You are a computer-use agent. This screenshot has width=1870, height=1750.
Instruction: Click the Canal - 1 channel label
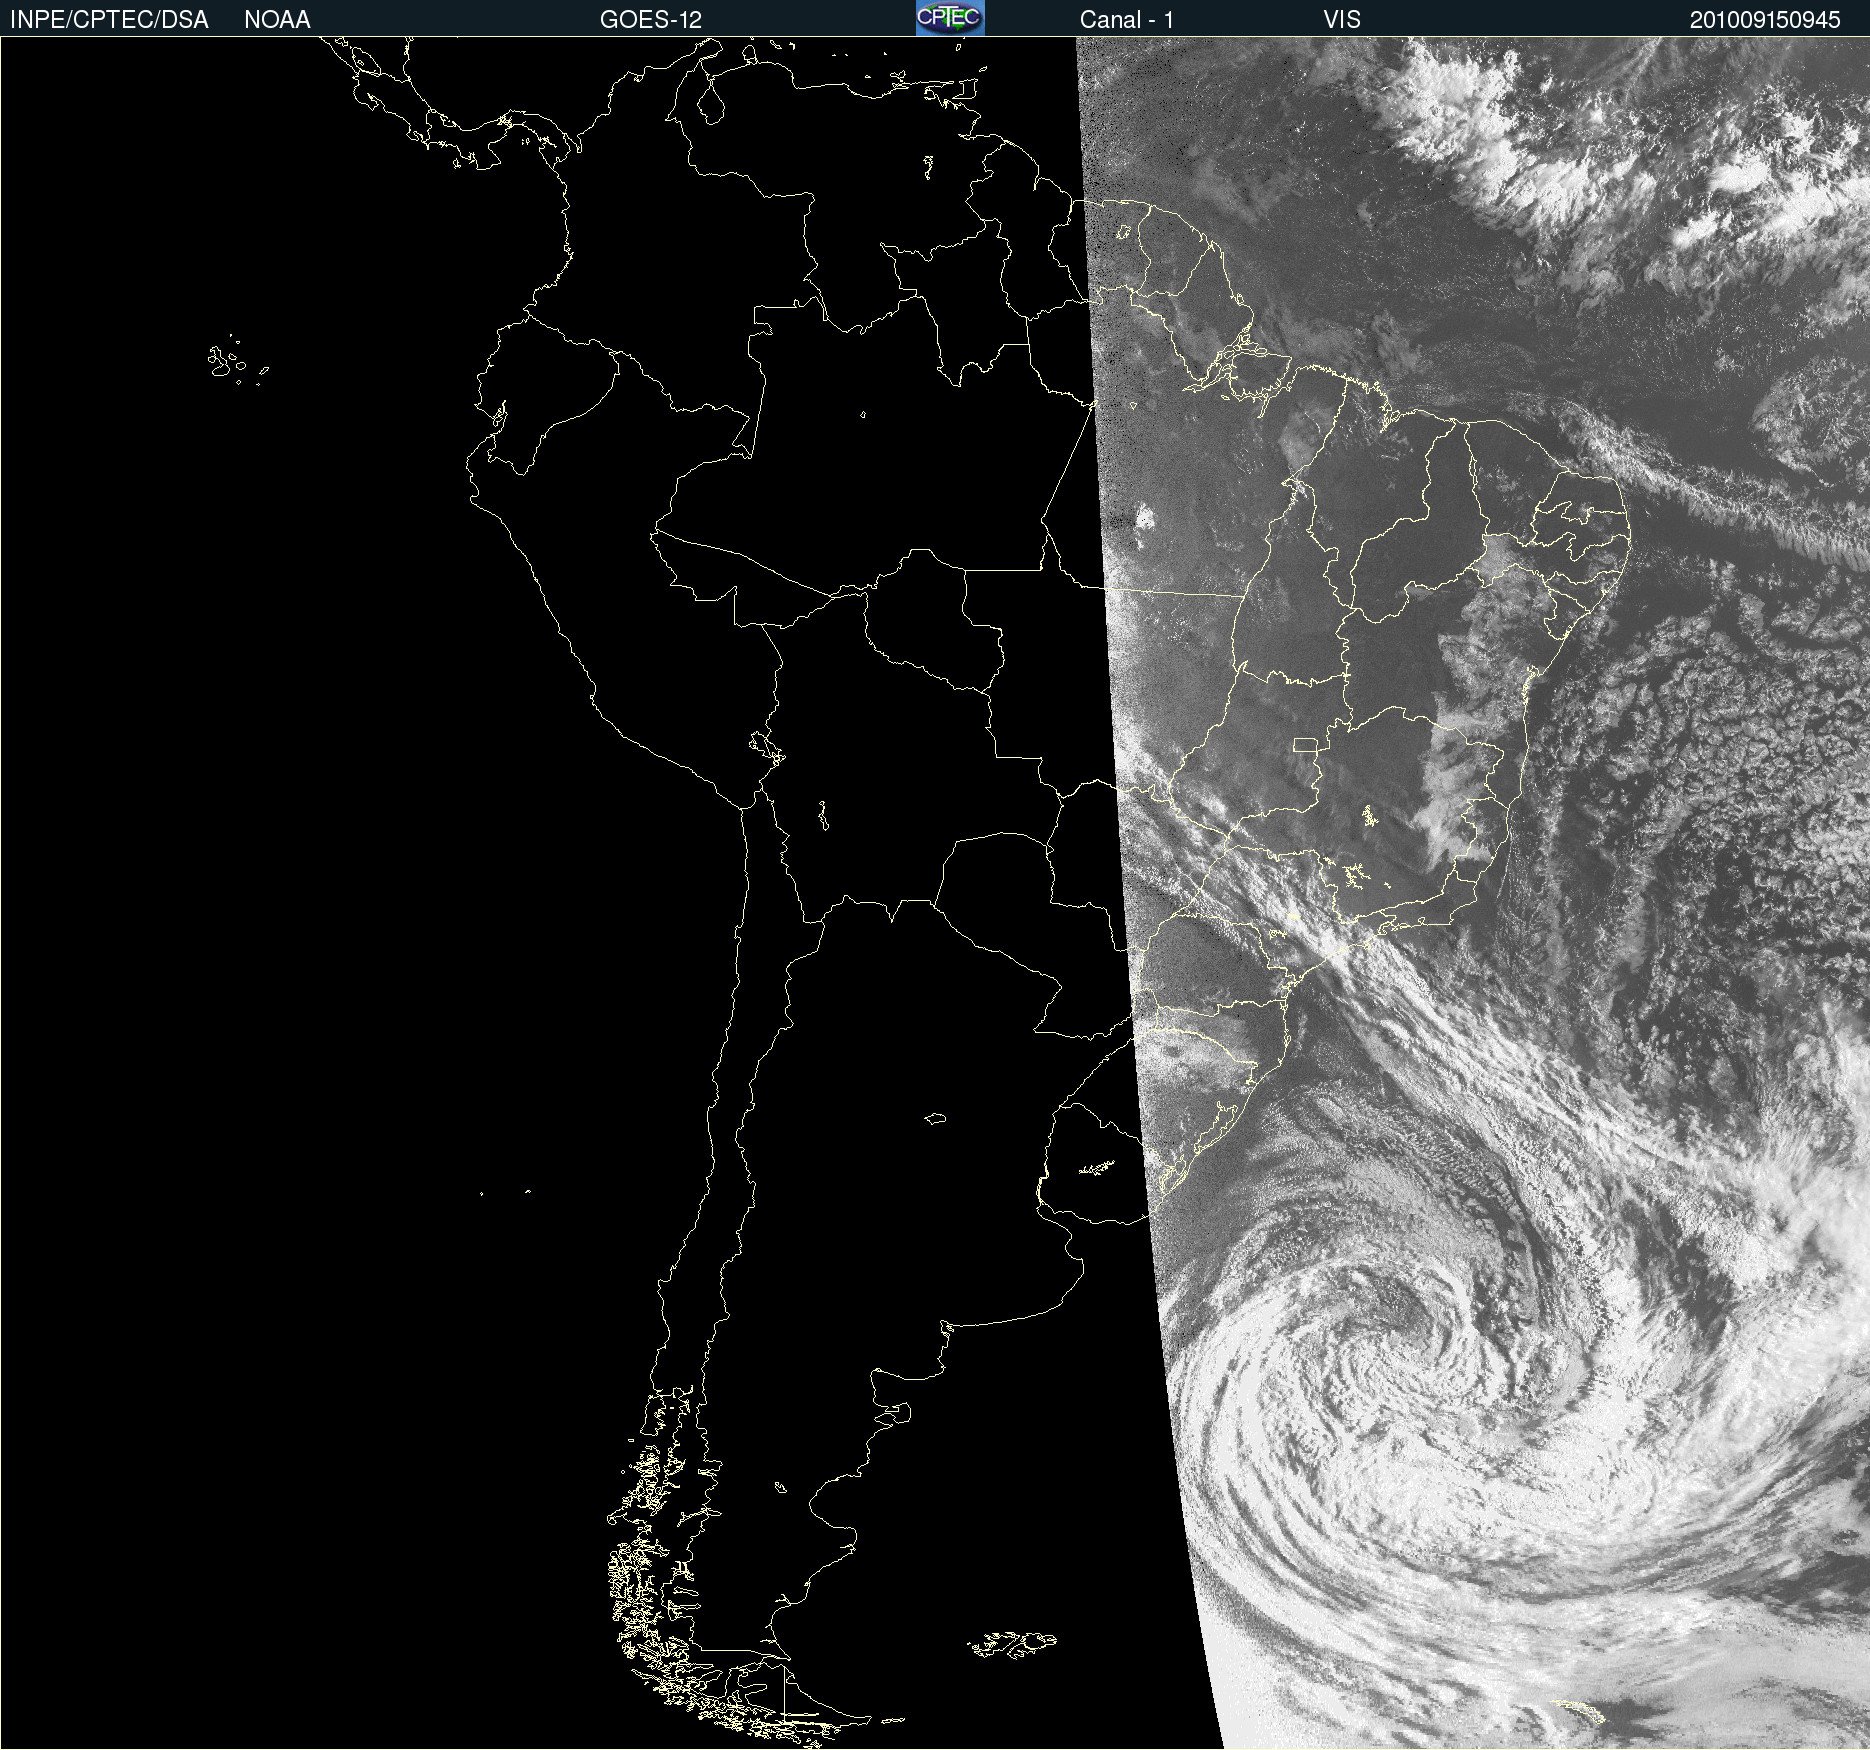tap(1126, 20)
